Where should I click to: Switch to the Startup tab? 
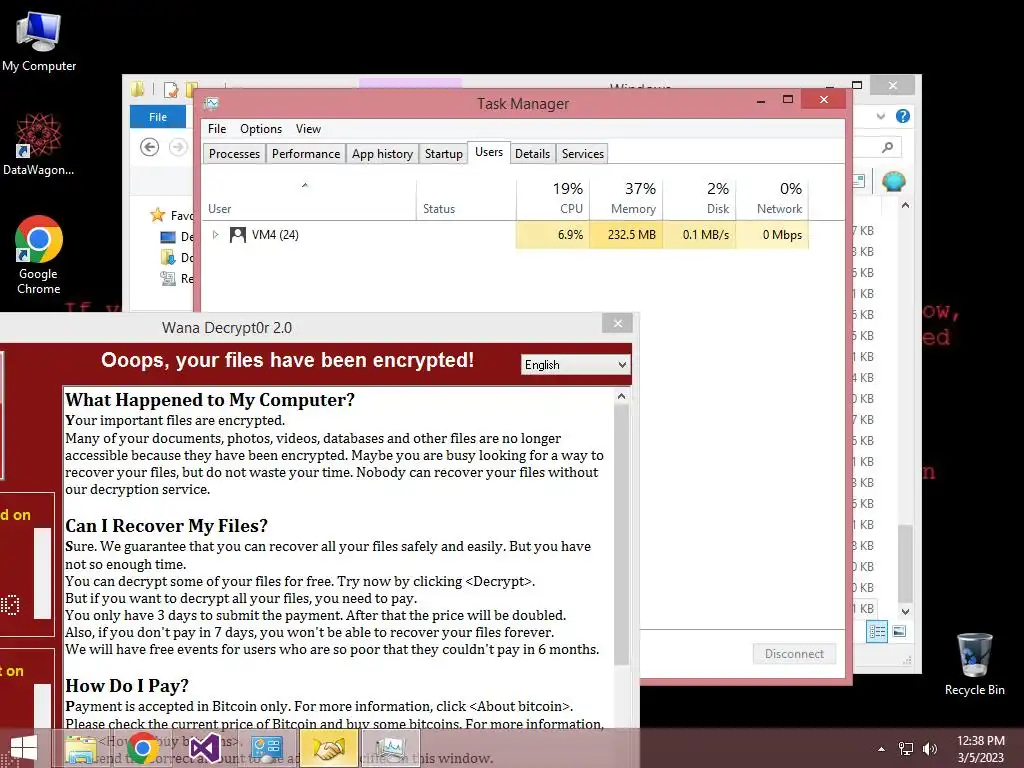pyautogui.click(x=443, y=153)
